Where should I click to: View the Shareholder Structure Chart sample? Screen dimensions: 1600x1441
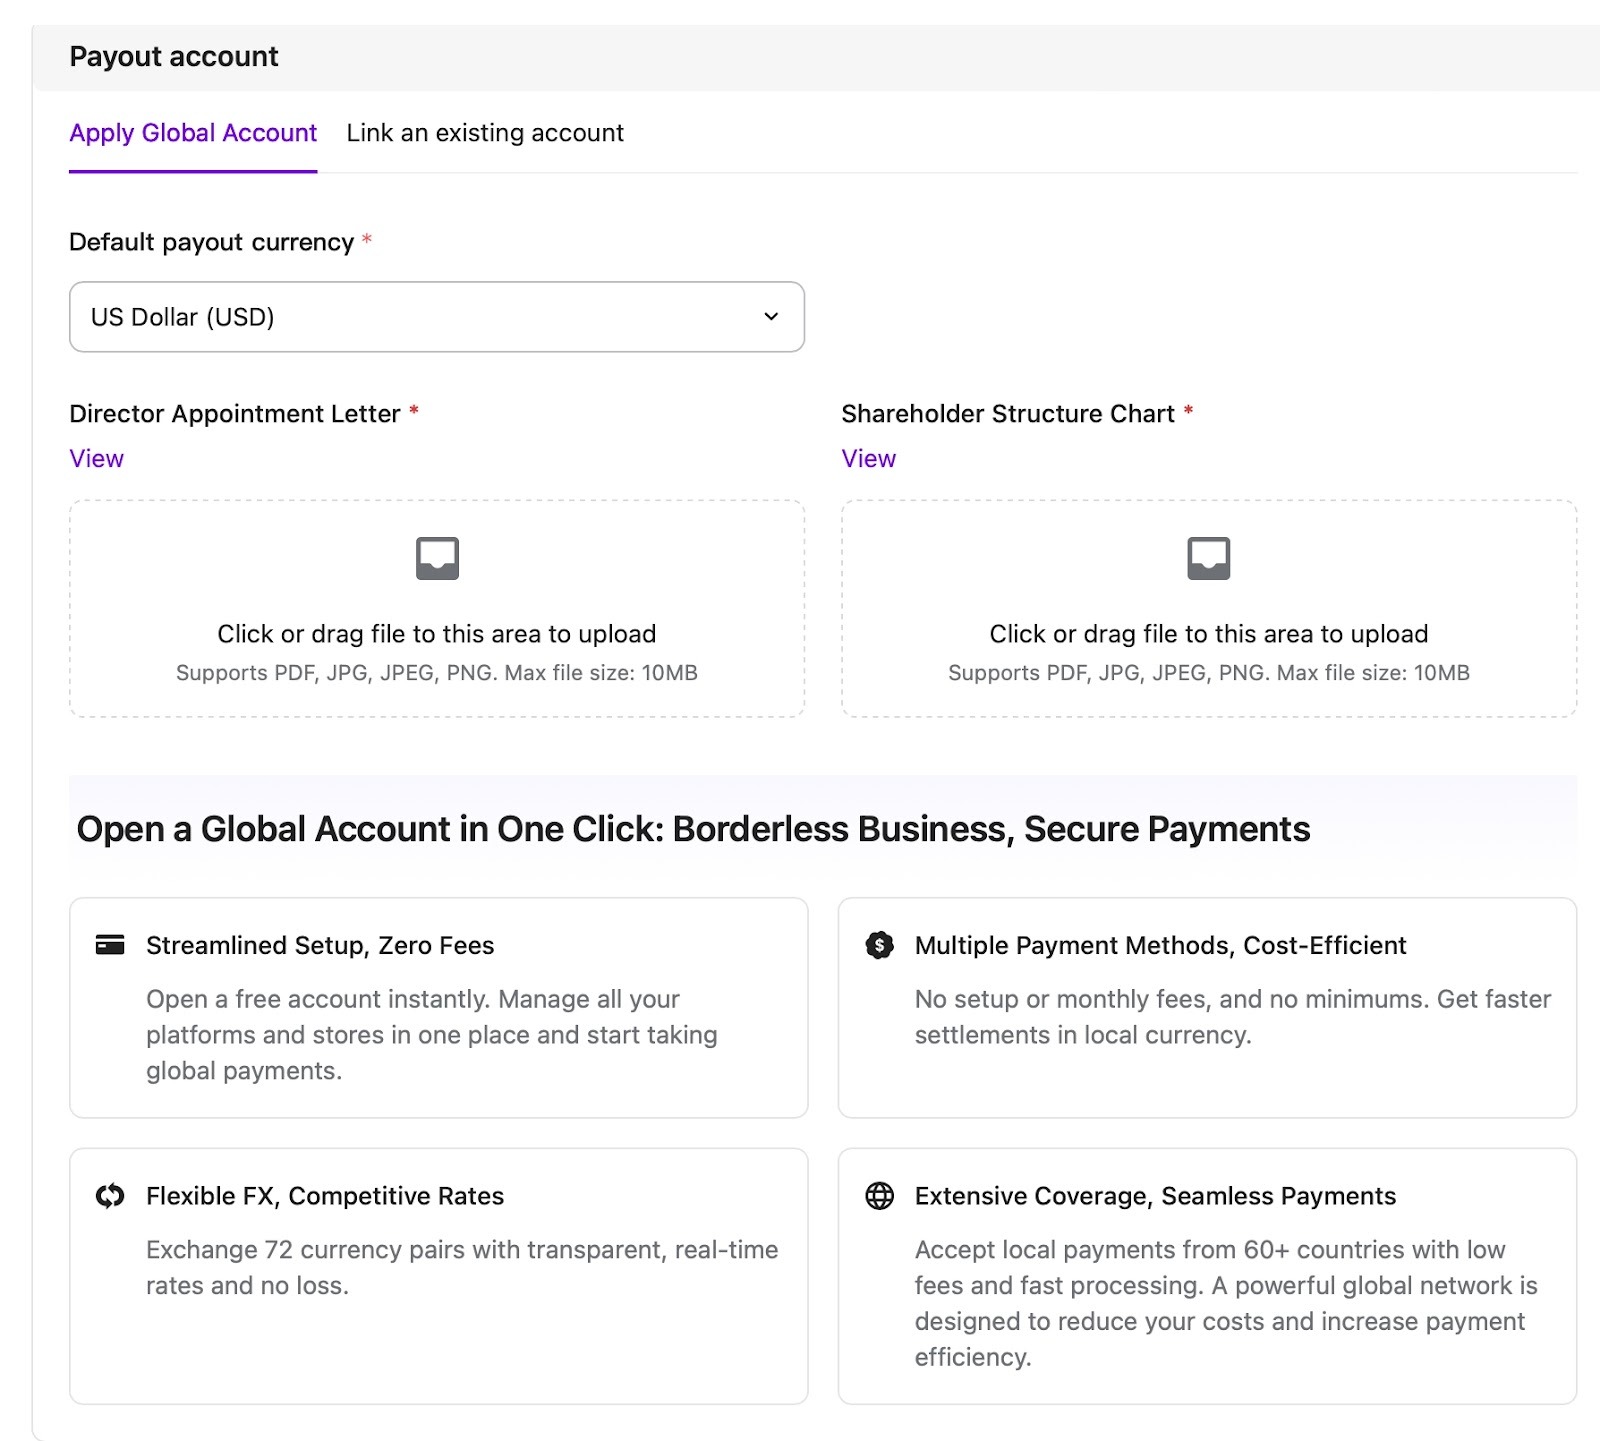click(868, 459)
